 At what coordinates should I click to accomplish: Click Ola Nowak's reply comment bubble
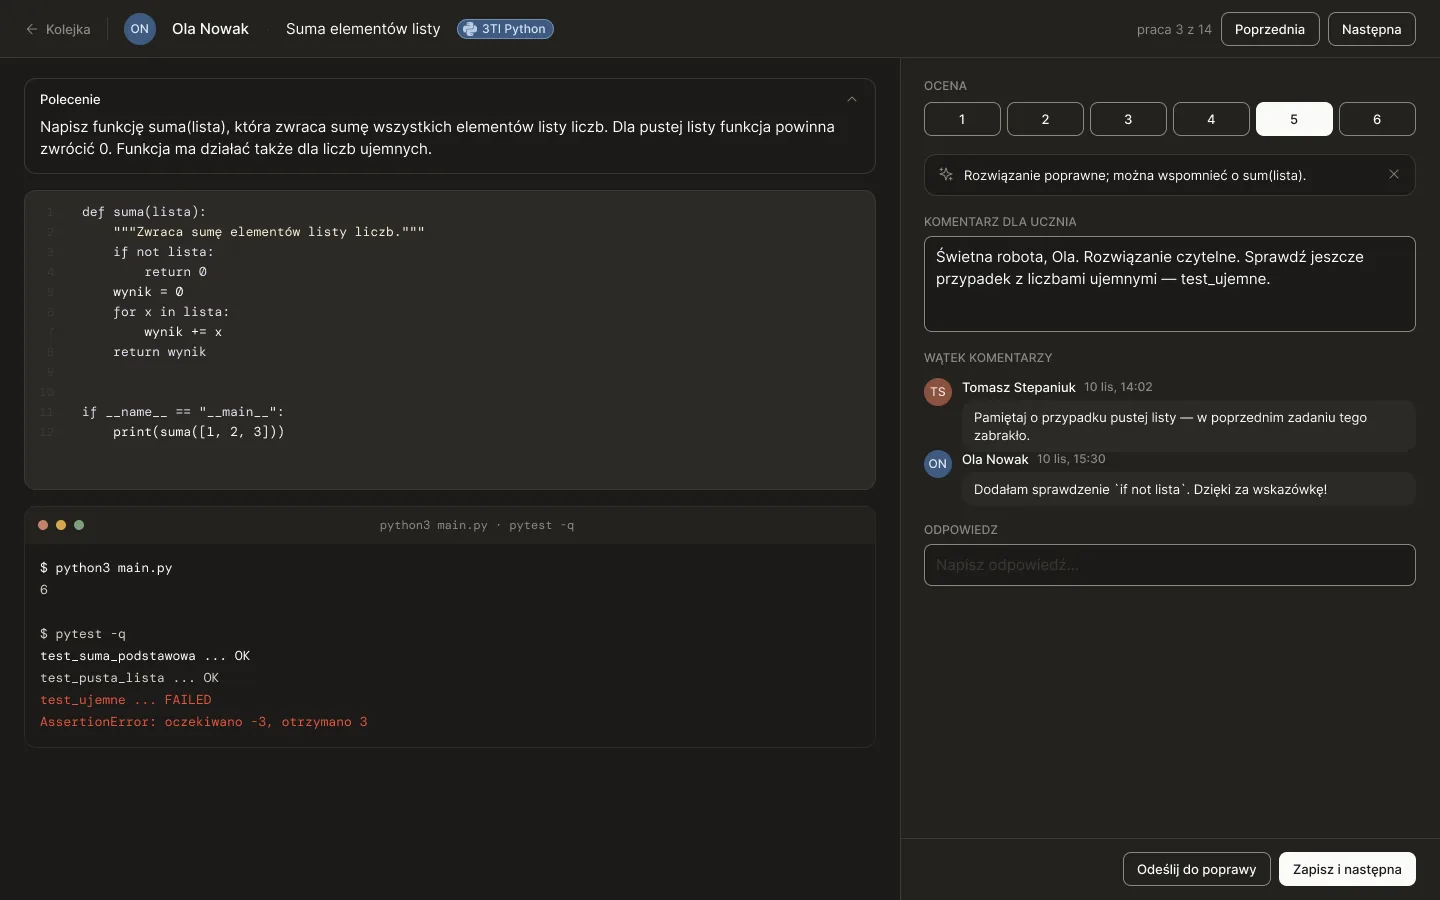click(1189, 490)
